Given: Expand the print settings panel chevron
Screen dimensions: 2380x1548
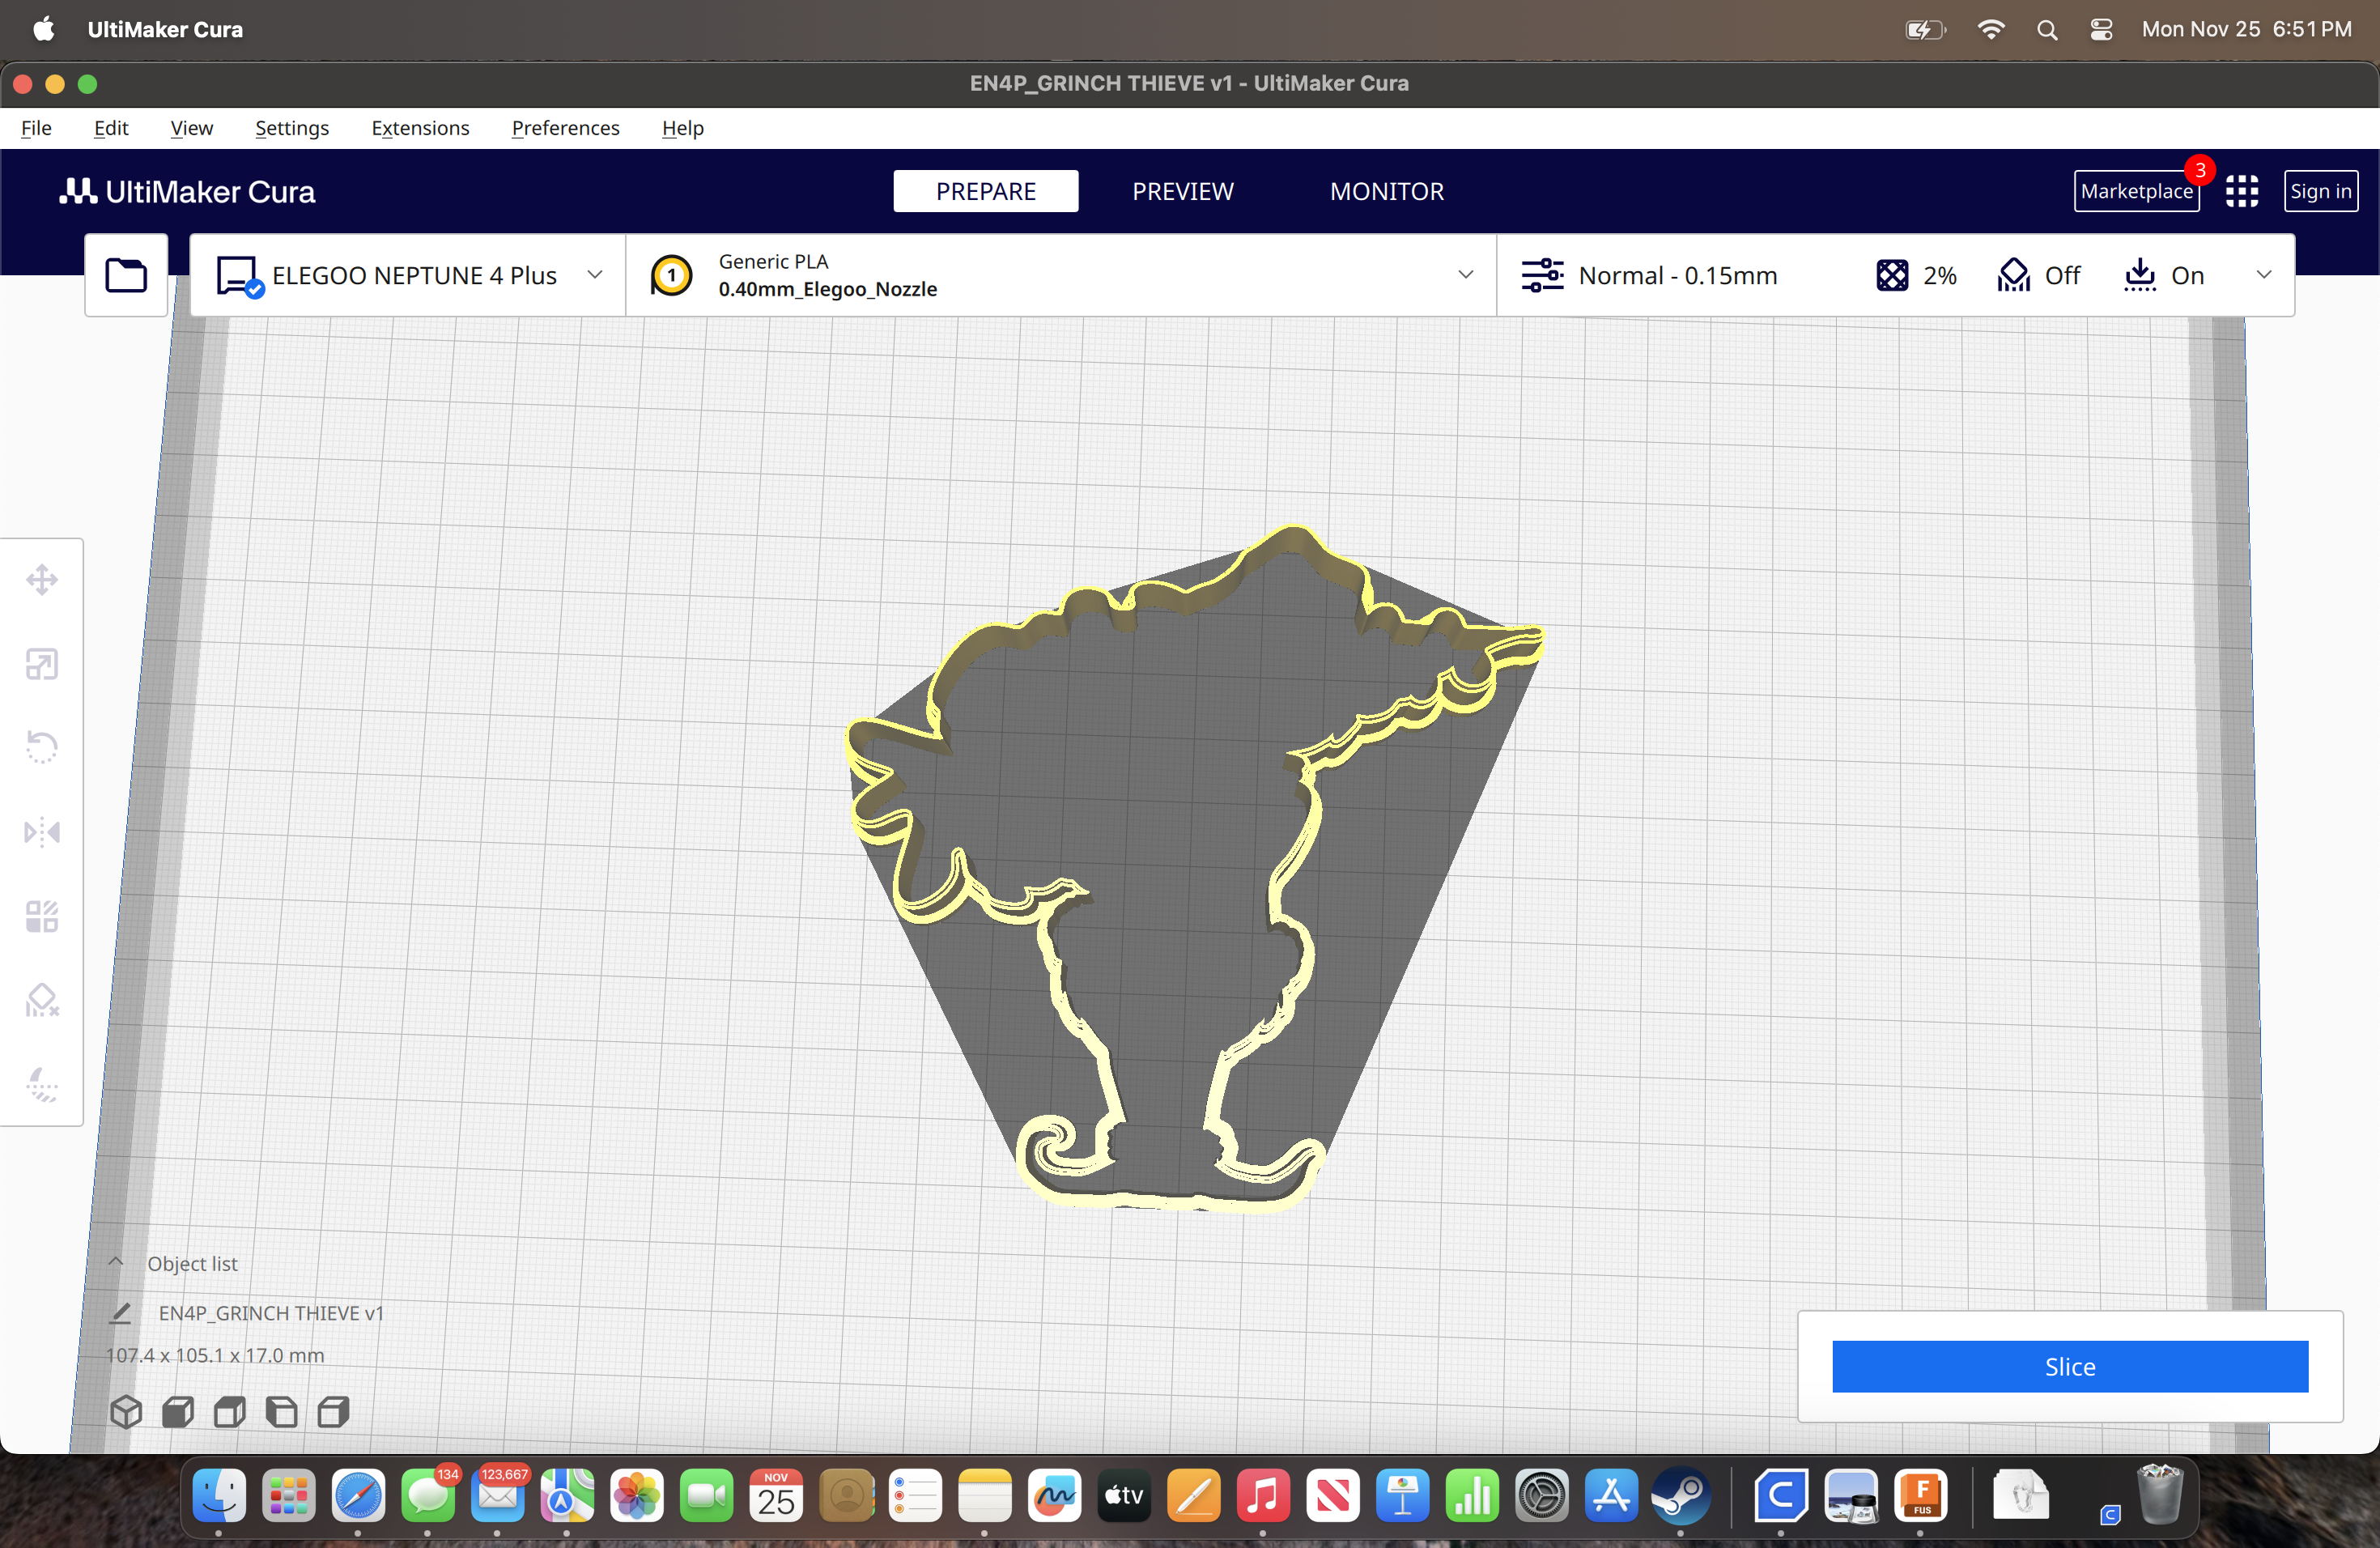Looking at the screenshot, I should 2264,275.
